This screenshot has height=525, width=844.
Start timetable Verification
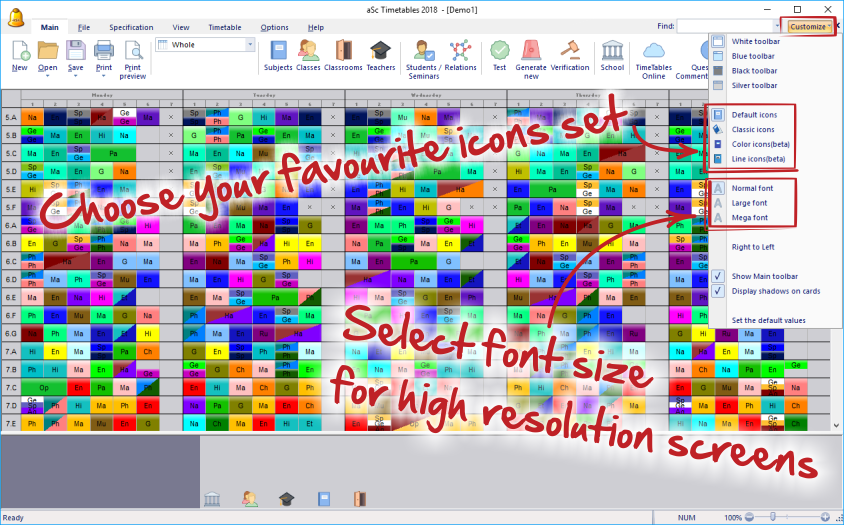coord(570,55)
